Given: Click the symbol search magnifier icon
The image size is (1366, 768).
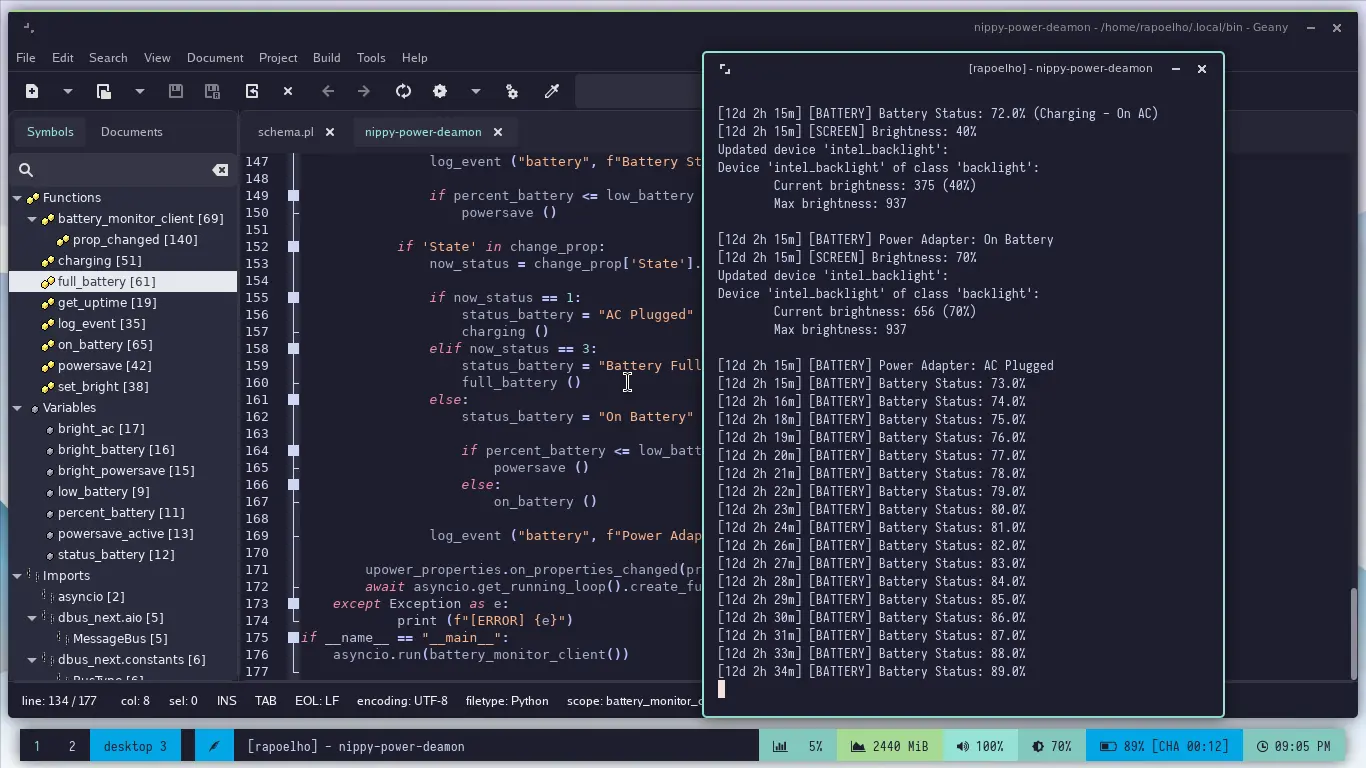Looking at the screenshot, I should 27,170.
